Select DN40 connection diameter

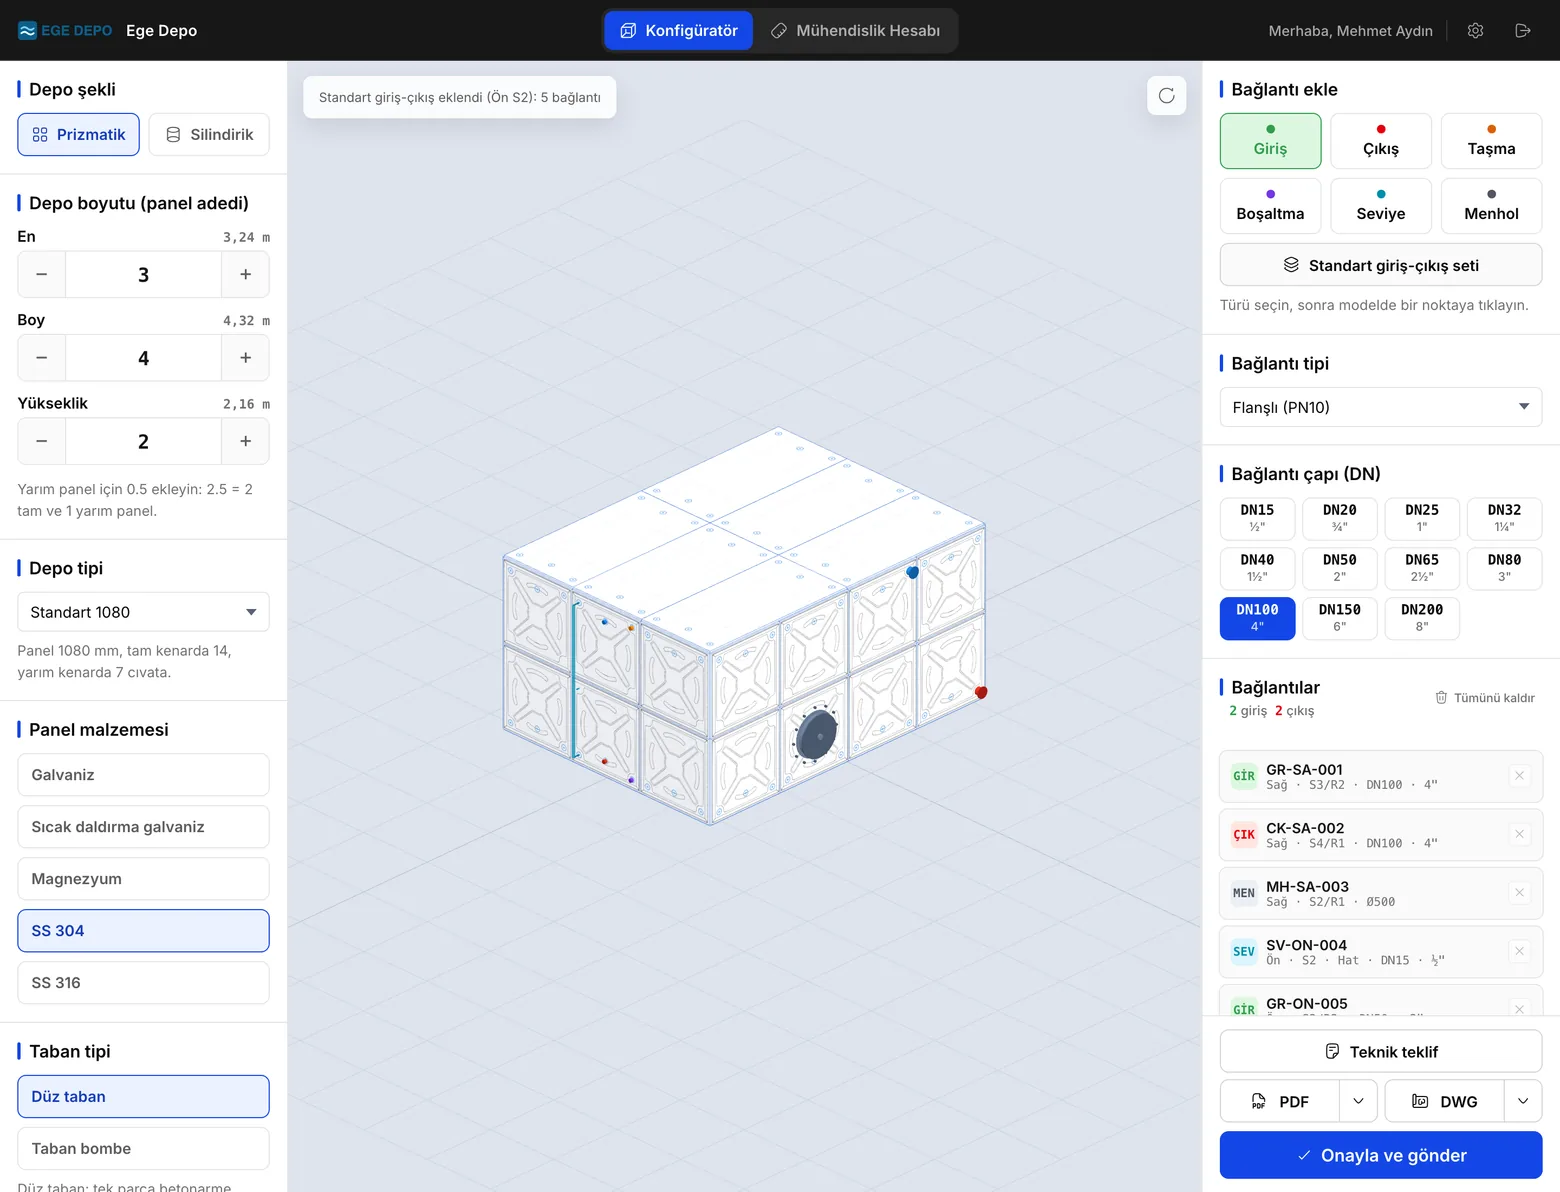pos(1257,568)
